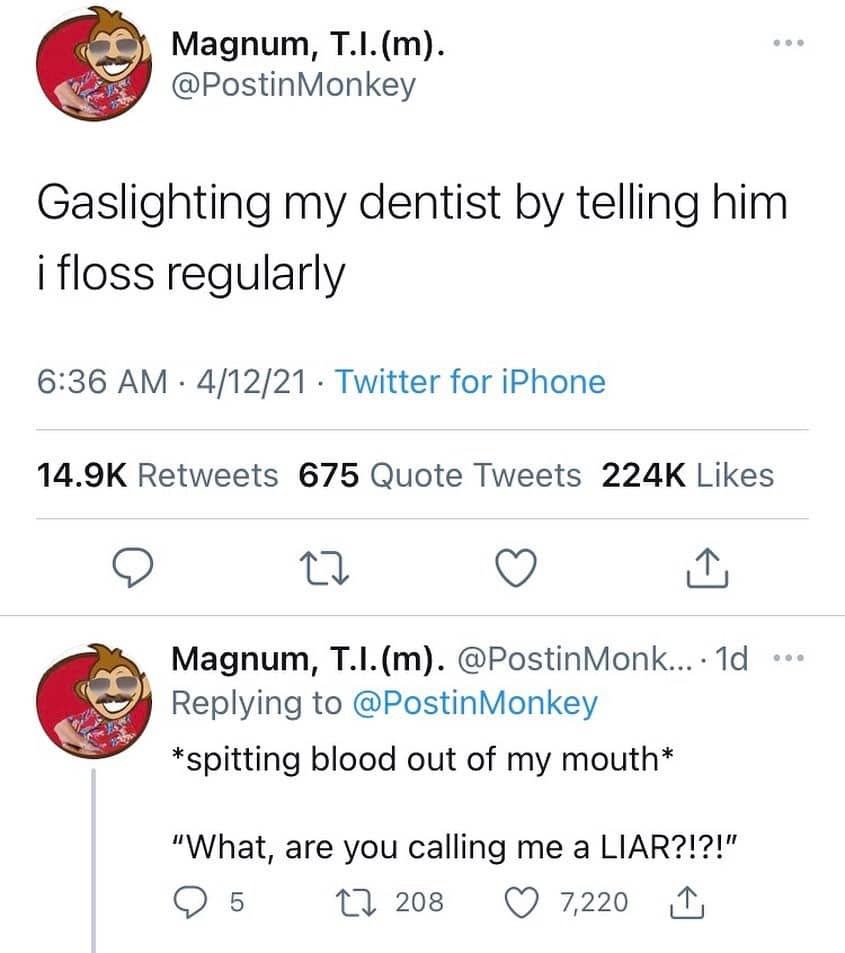Open the share icon on main tweet

706,567
